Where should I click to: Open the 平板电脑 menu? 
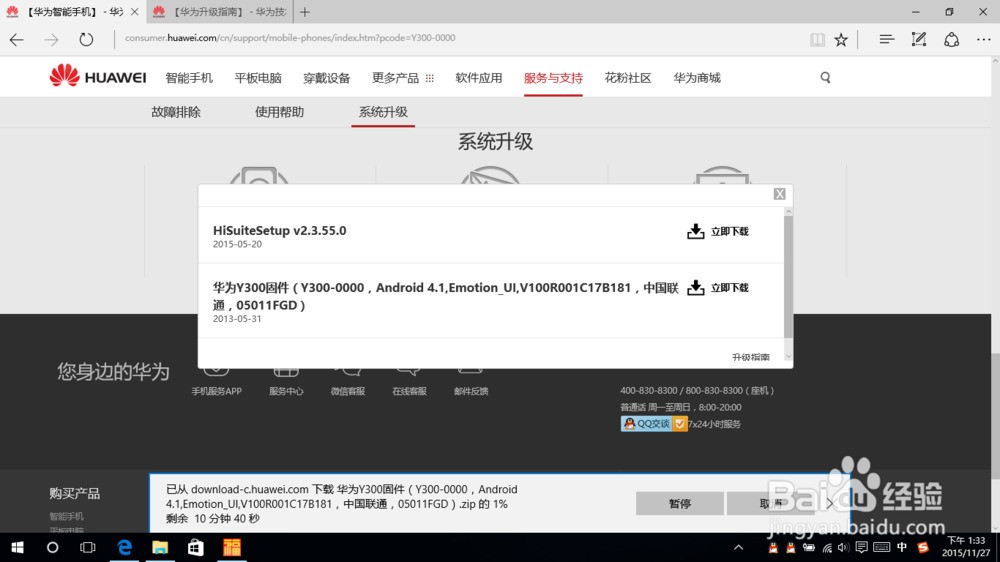pyautogui.click(x=258, y=78)
